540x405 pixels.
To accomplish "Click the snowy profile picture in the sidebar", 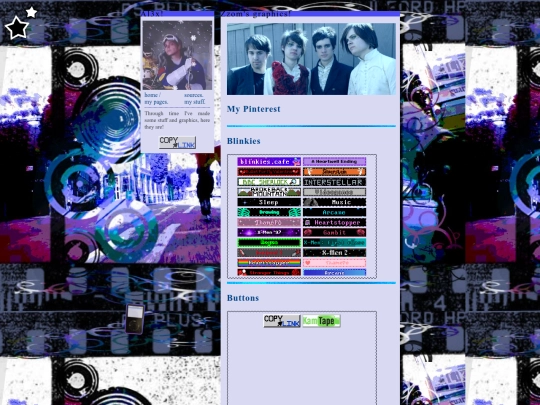I will click(177, 55).
